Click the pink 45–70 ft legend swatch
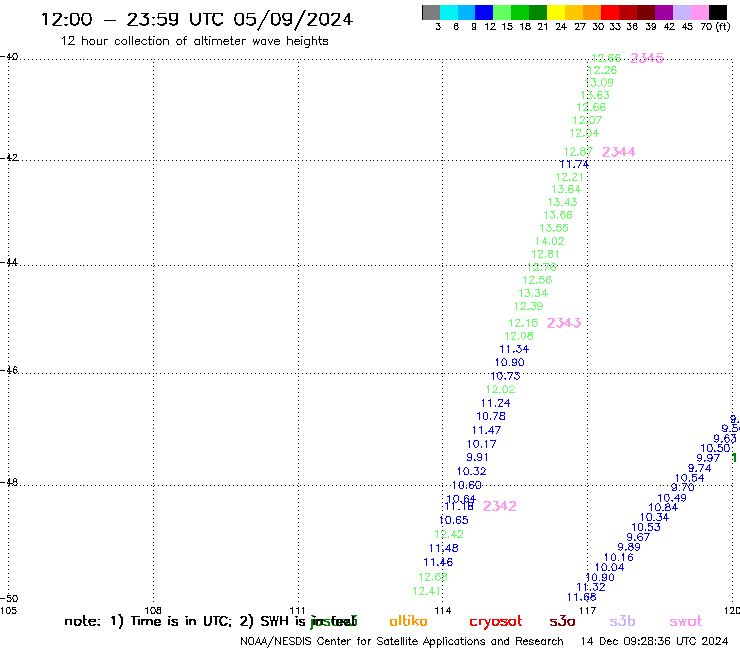Screen dimensions: 740x650 coord(700,12)
